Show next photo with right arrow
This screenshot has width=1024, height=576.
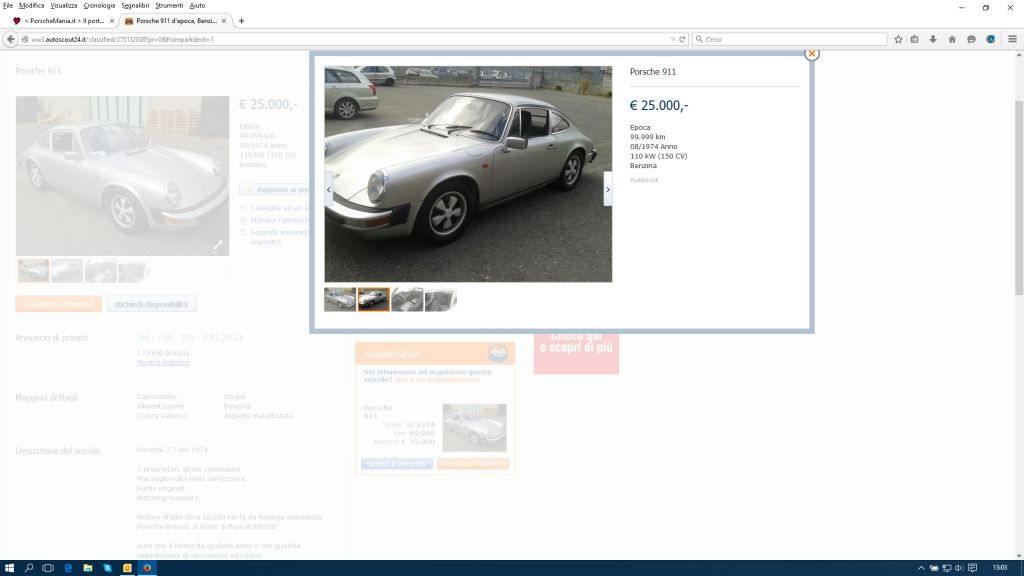607,189
